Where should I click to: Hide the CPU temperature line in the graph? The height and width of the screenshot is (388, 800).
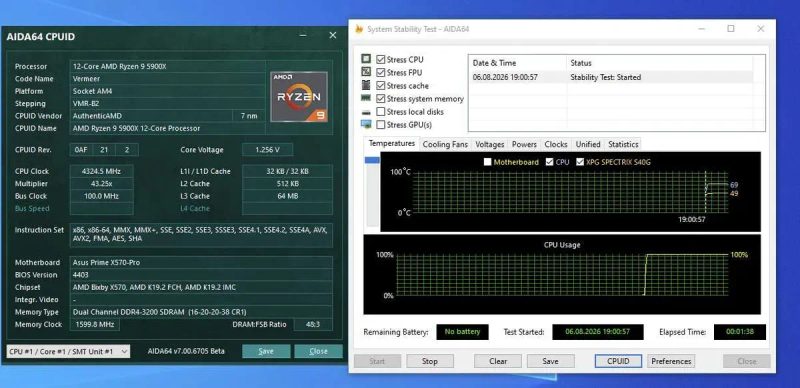[549, 162]
